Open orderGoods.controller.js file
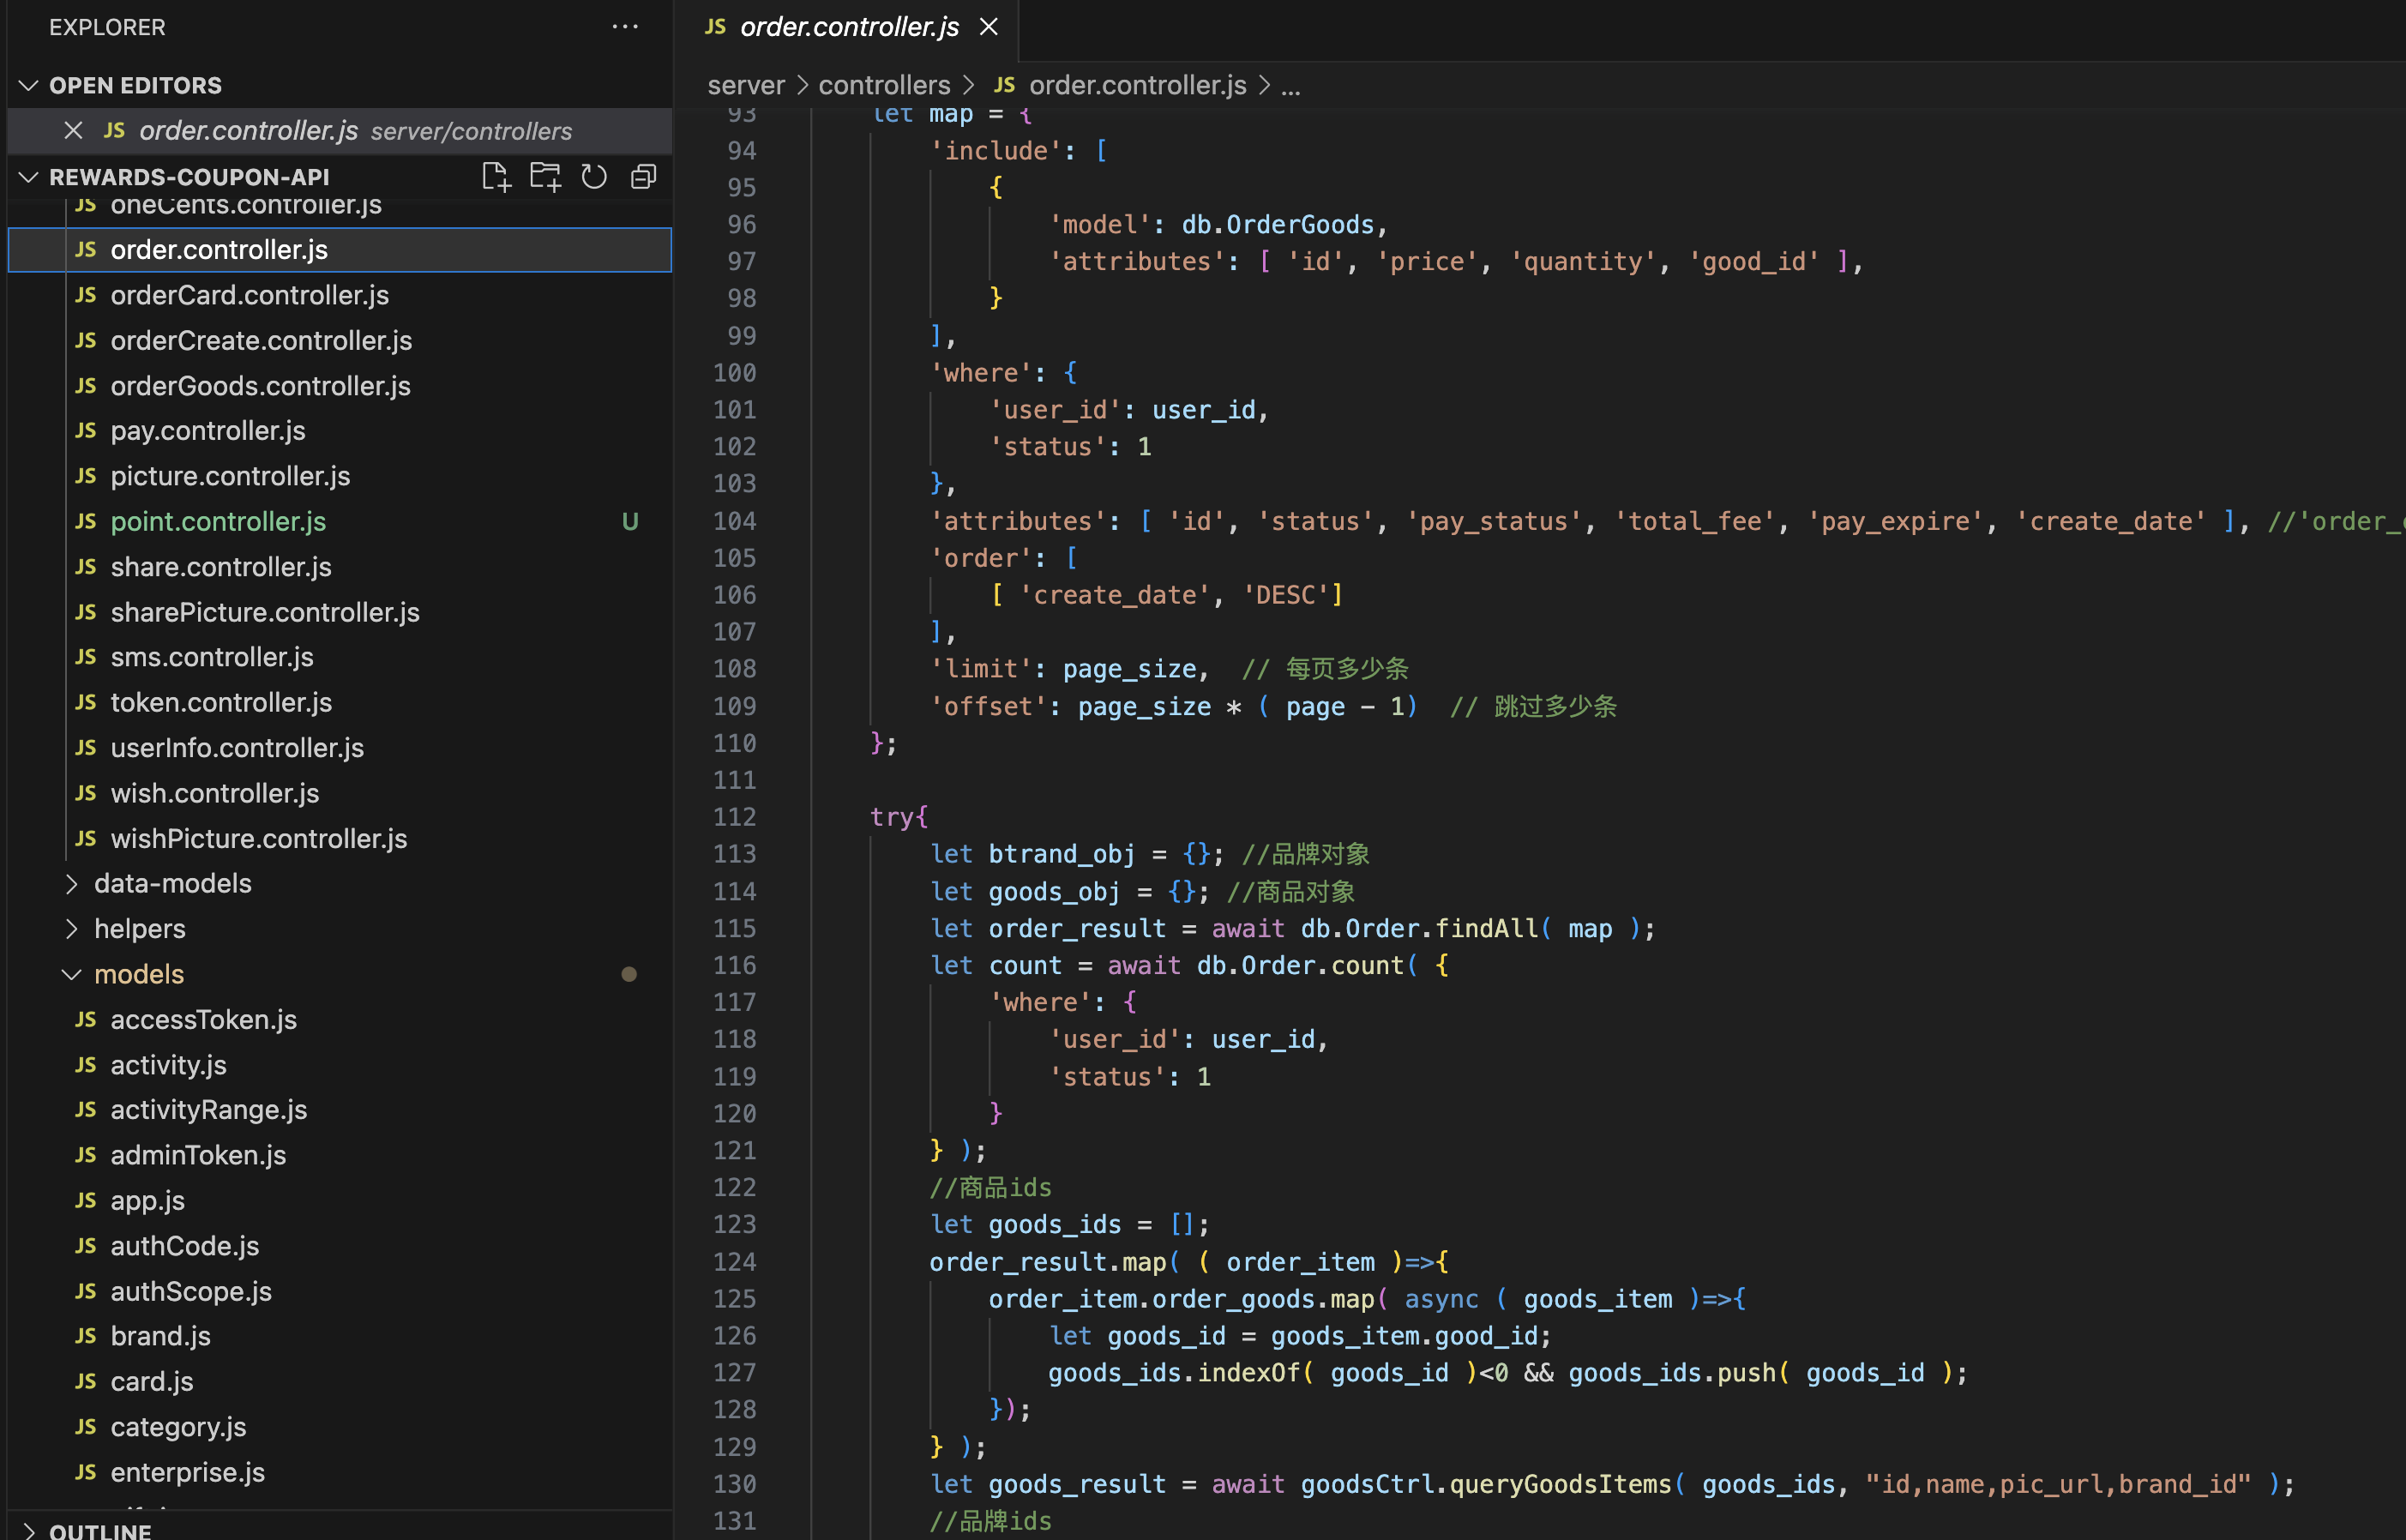Viewport: 2406px width, 1540px height. [340, 386]
